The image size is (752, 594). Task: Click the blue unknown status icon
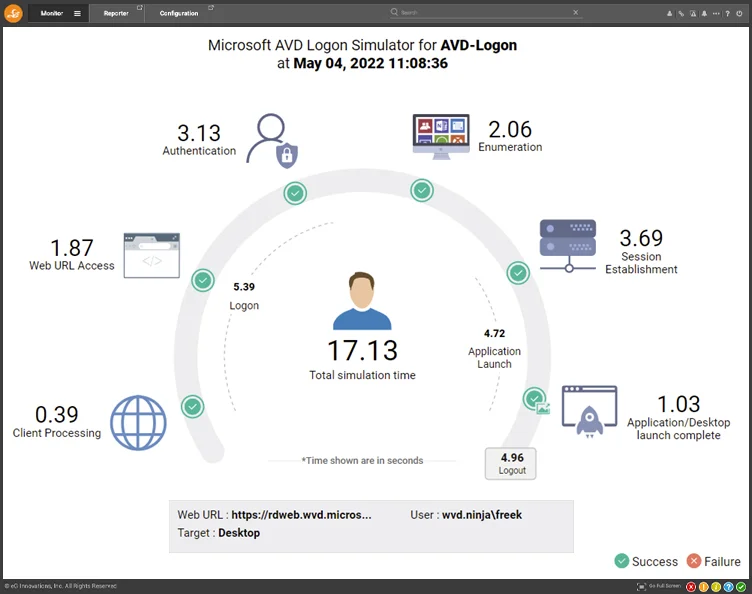tap(728, 587)
